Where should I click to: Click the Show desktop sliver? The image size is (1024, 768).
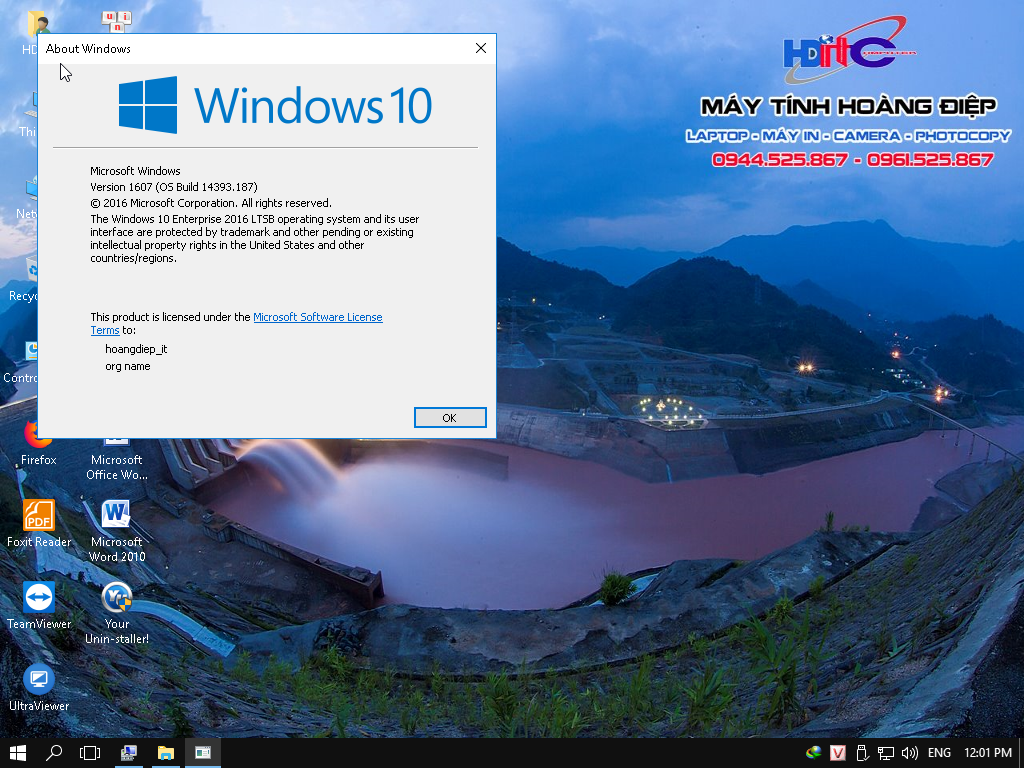[1021, 753]
